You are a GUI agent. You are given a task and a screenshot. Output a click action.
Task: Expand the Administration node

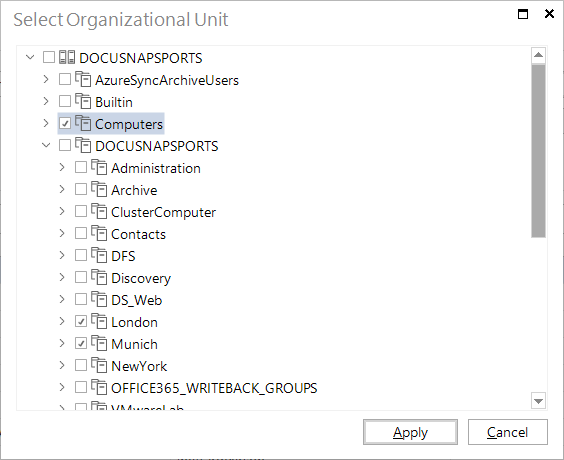62,167
